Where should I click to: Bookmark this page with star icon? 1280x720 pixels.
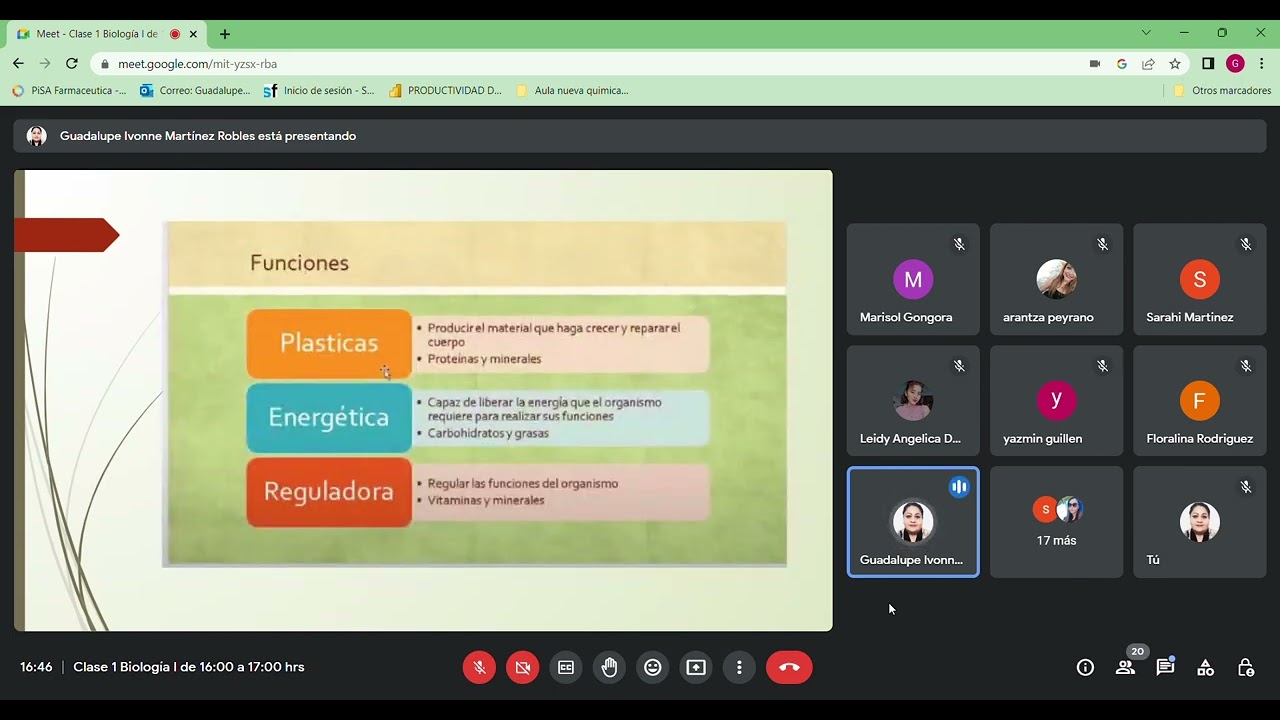coord(1175,63)
